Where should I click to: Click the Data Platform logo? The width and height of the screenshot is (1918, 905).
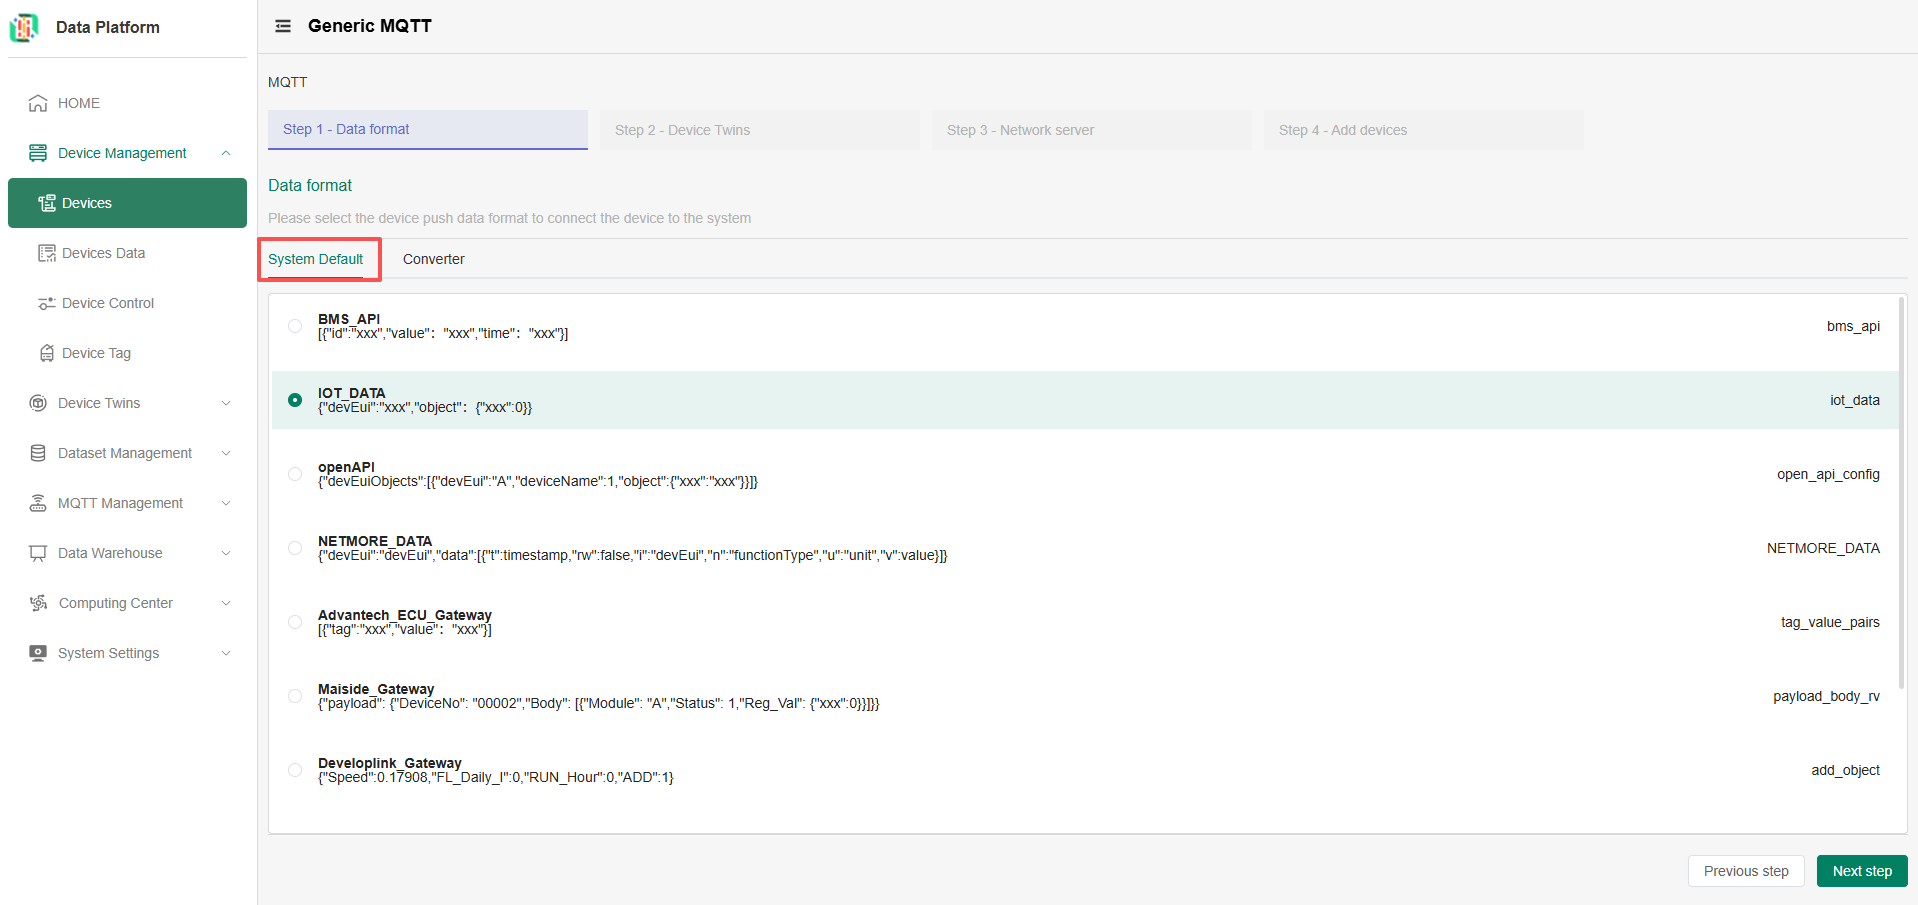(24, 27)
